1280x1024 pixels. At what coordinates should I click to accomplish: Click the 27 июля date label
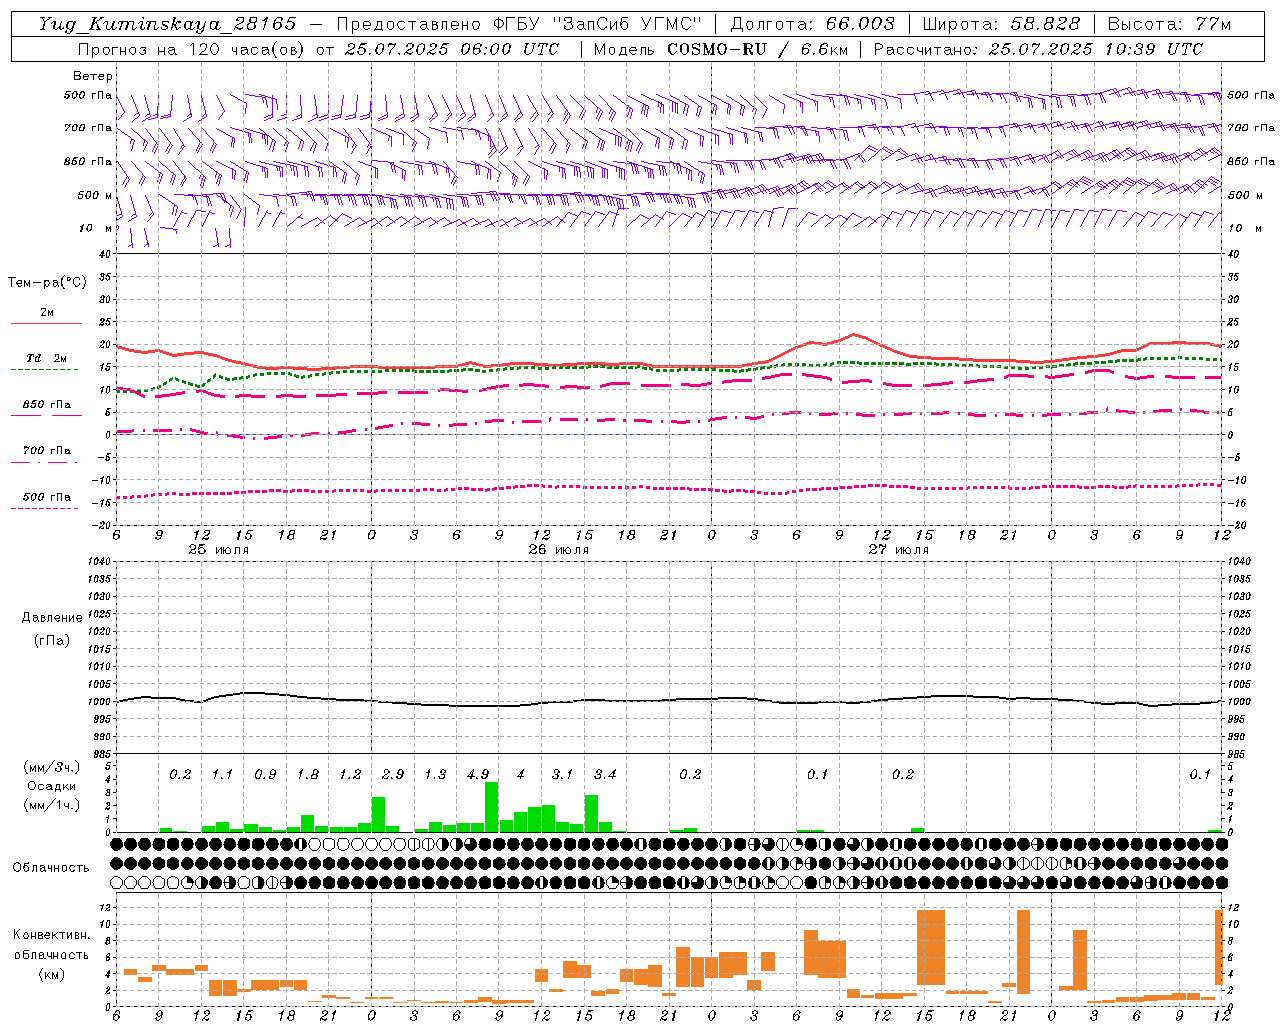[898, 550]
